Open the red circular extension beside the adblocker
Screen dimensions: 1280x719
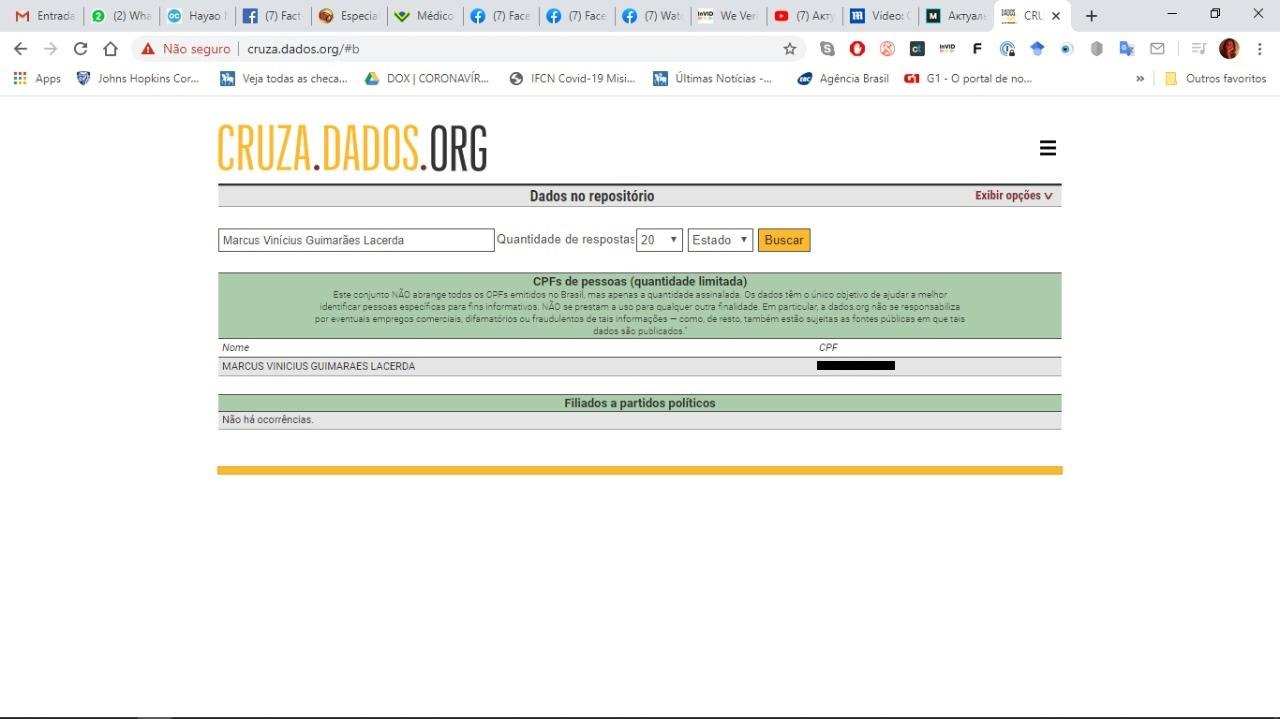coord(887,48)
